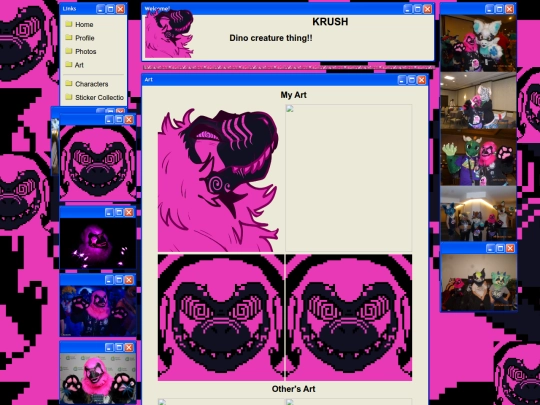Click the 'Other's Art' heading
This screenshot has height=405, width=540.
coord(293,389)
